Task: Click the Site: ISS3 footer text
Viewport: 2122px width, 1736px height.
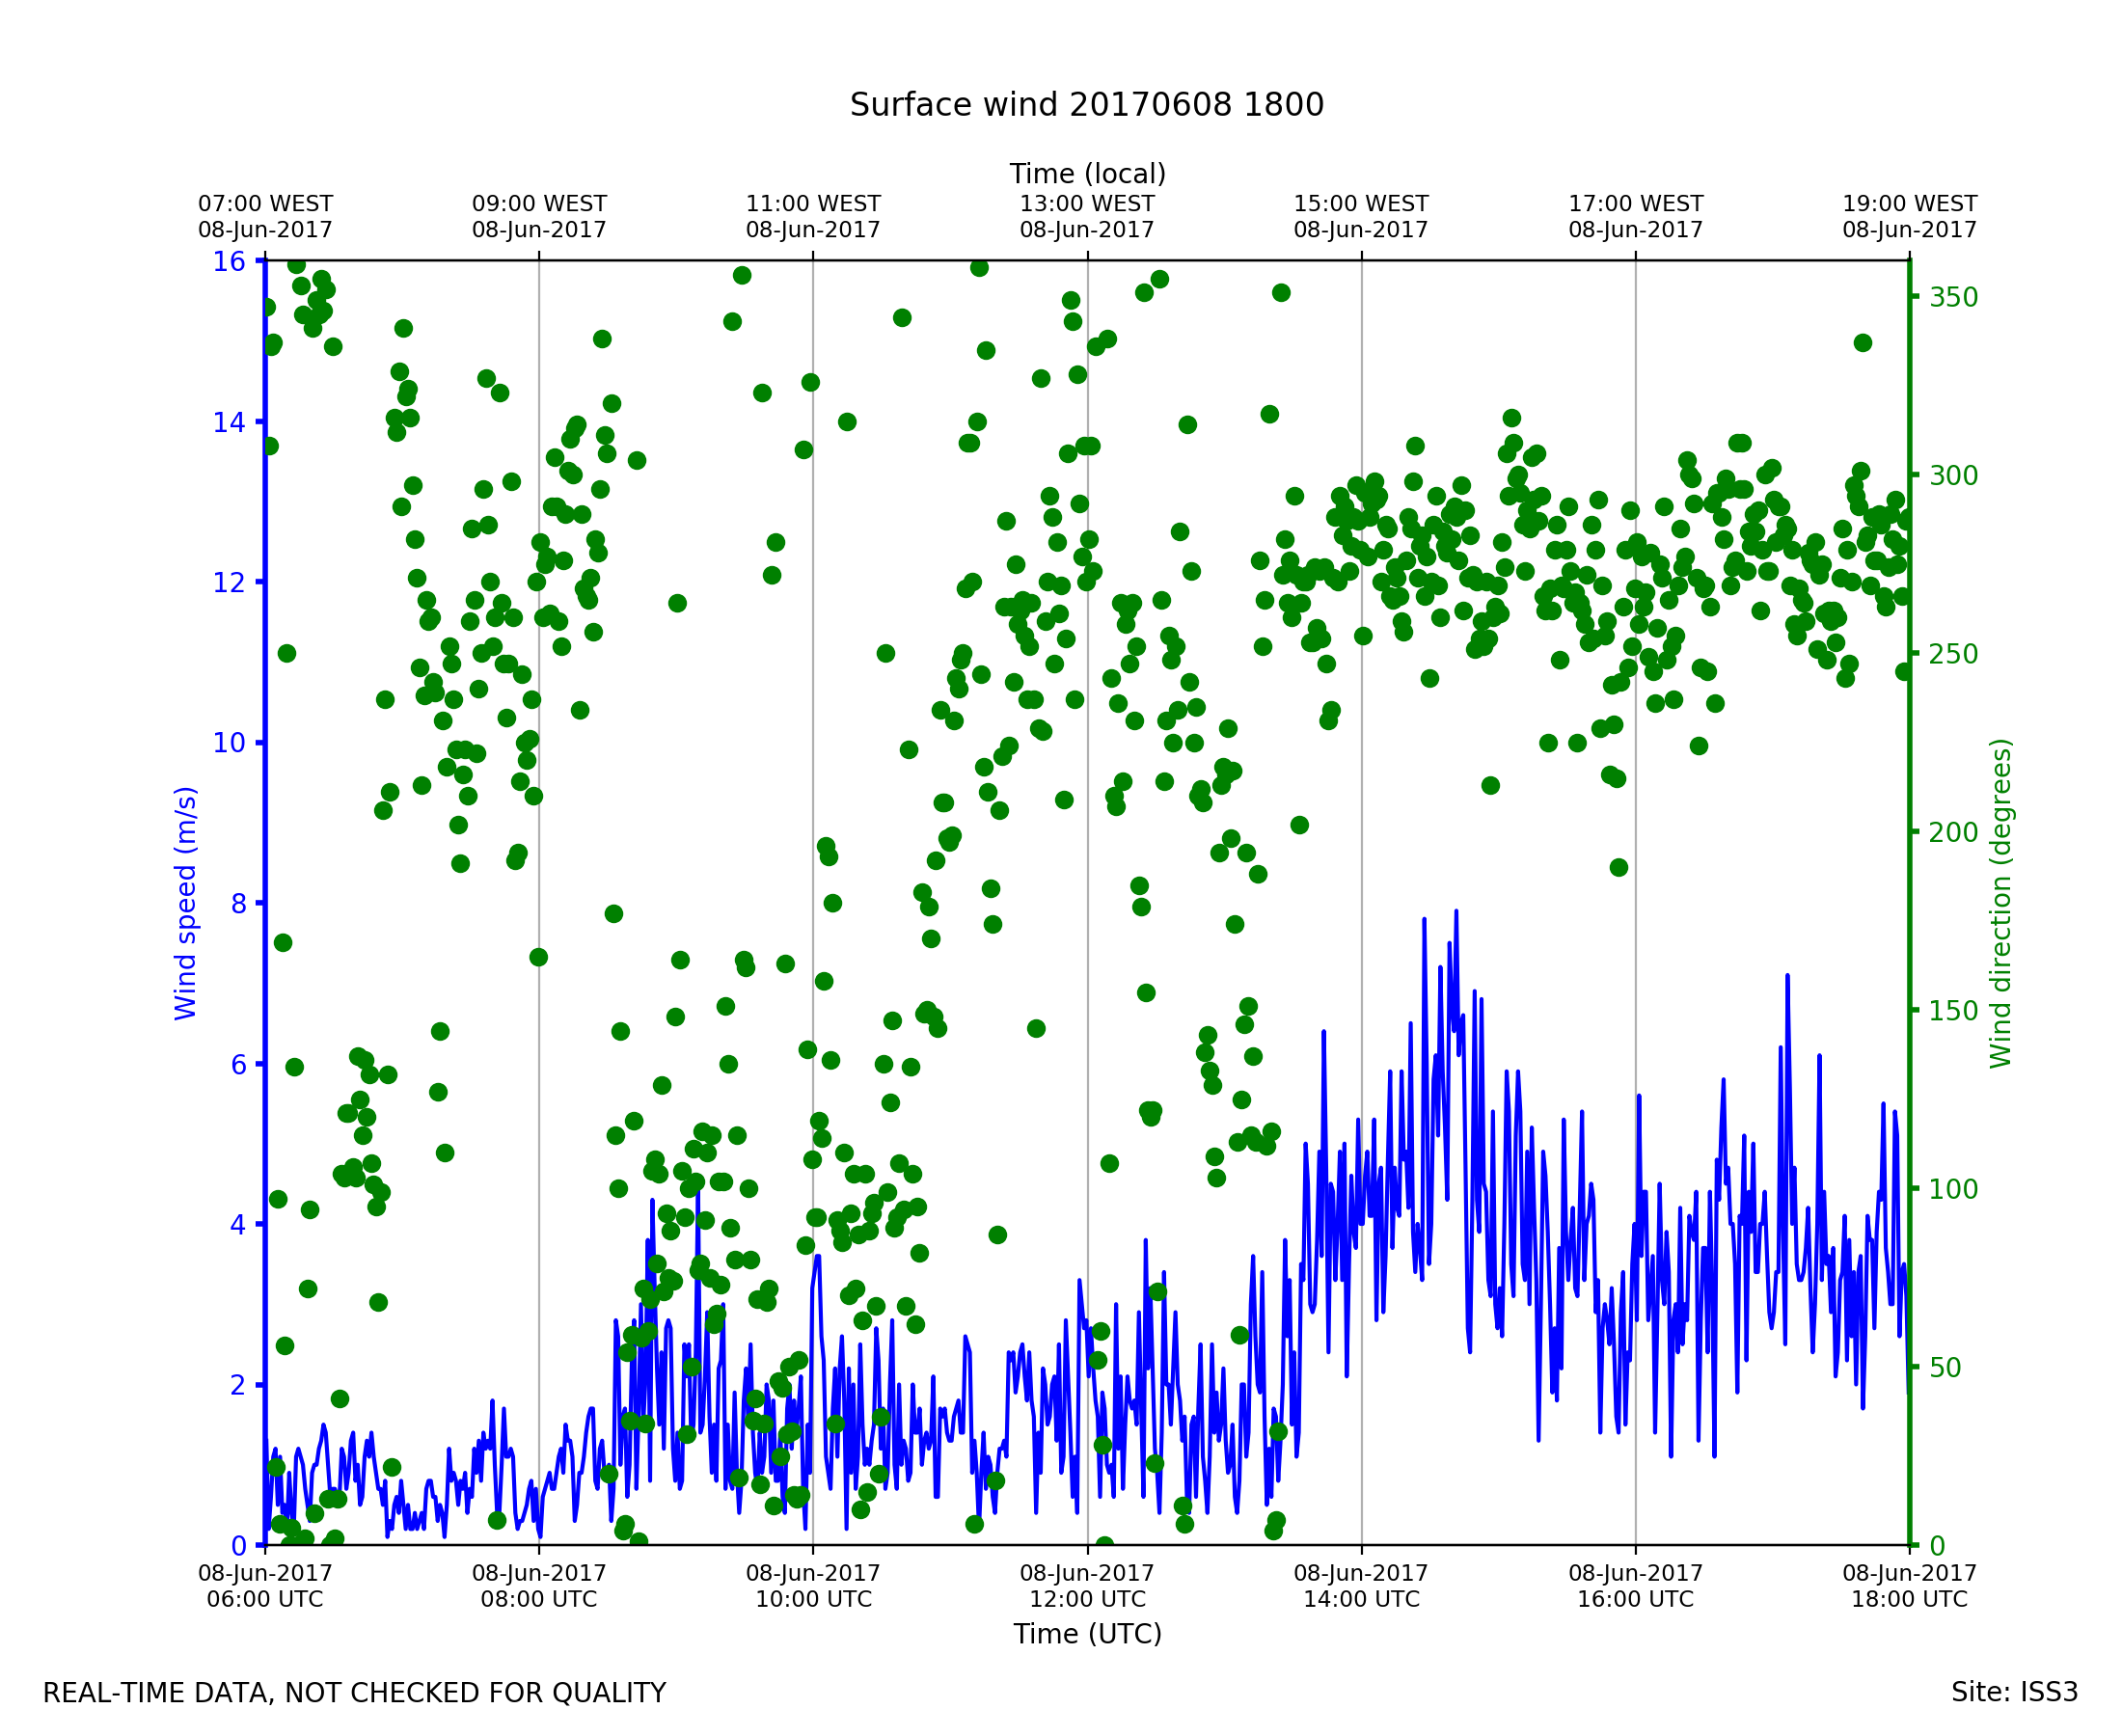Action: click(2014, 1692)
